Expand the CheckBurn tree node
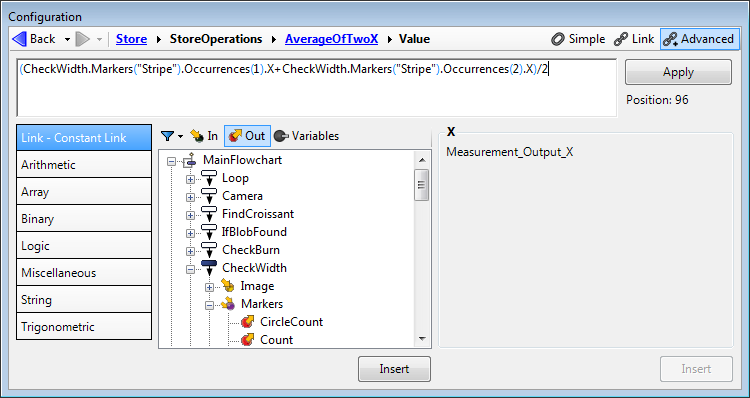The width and height of the screenshot is (750, 398). point(190,252)
